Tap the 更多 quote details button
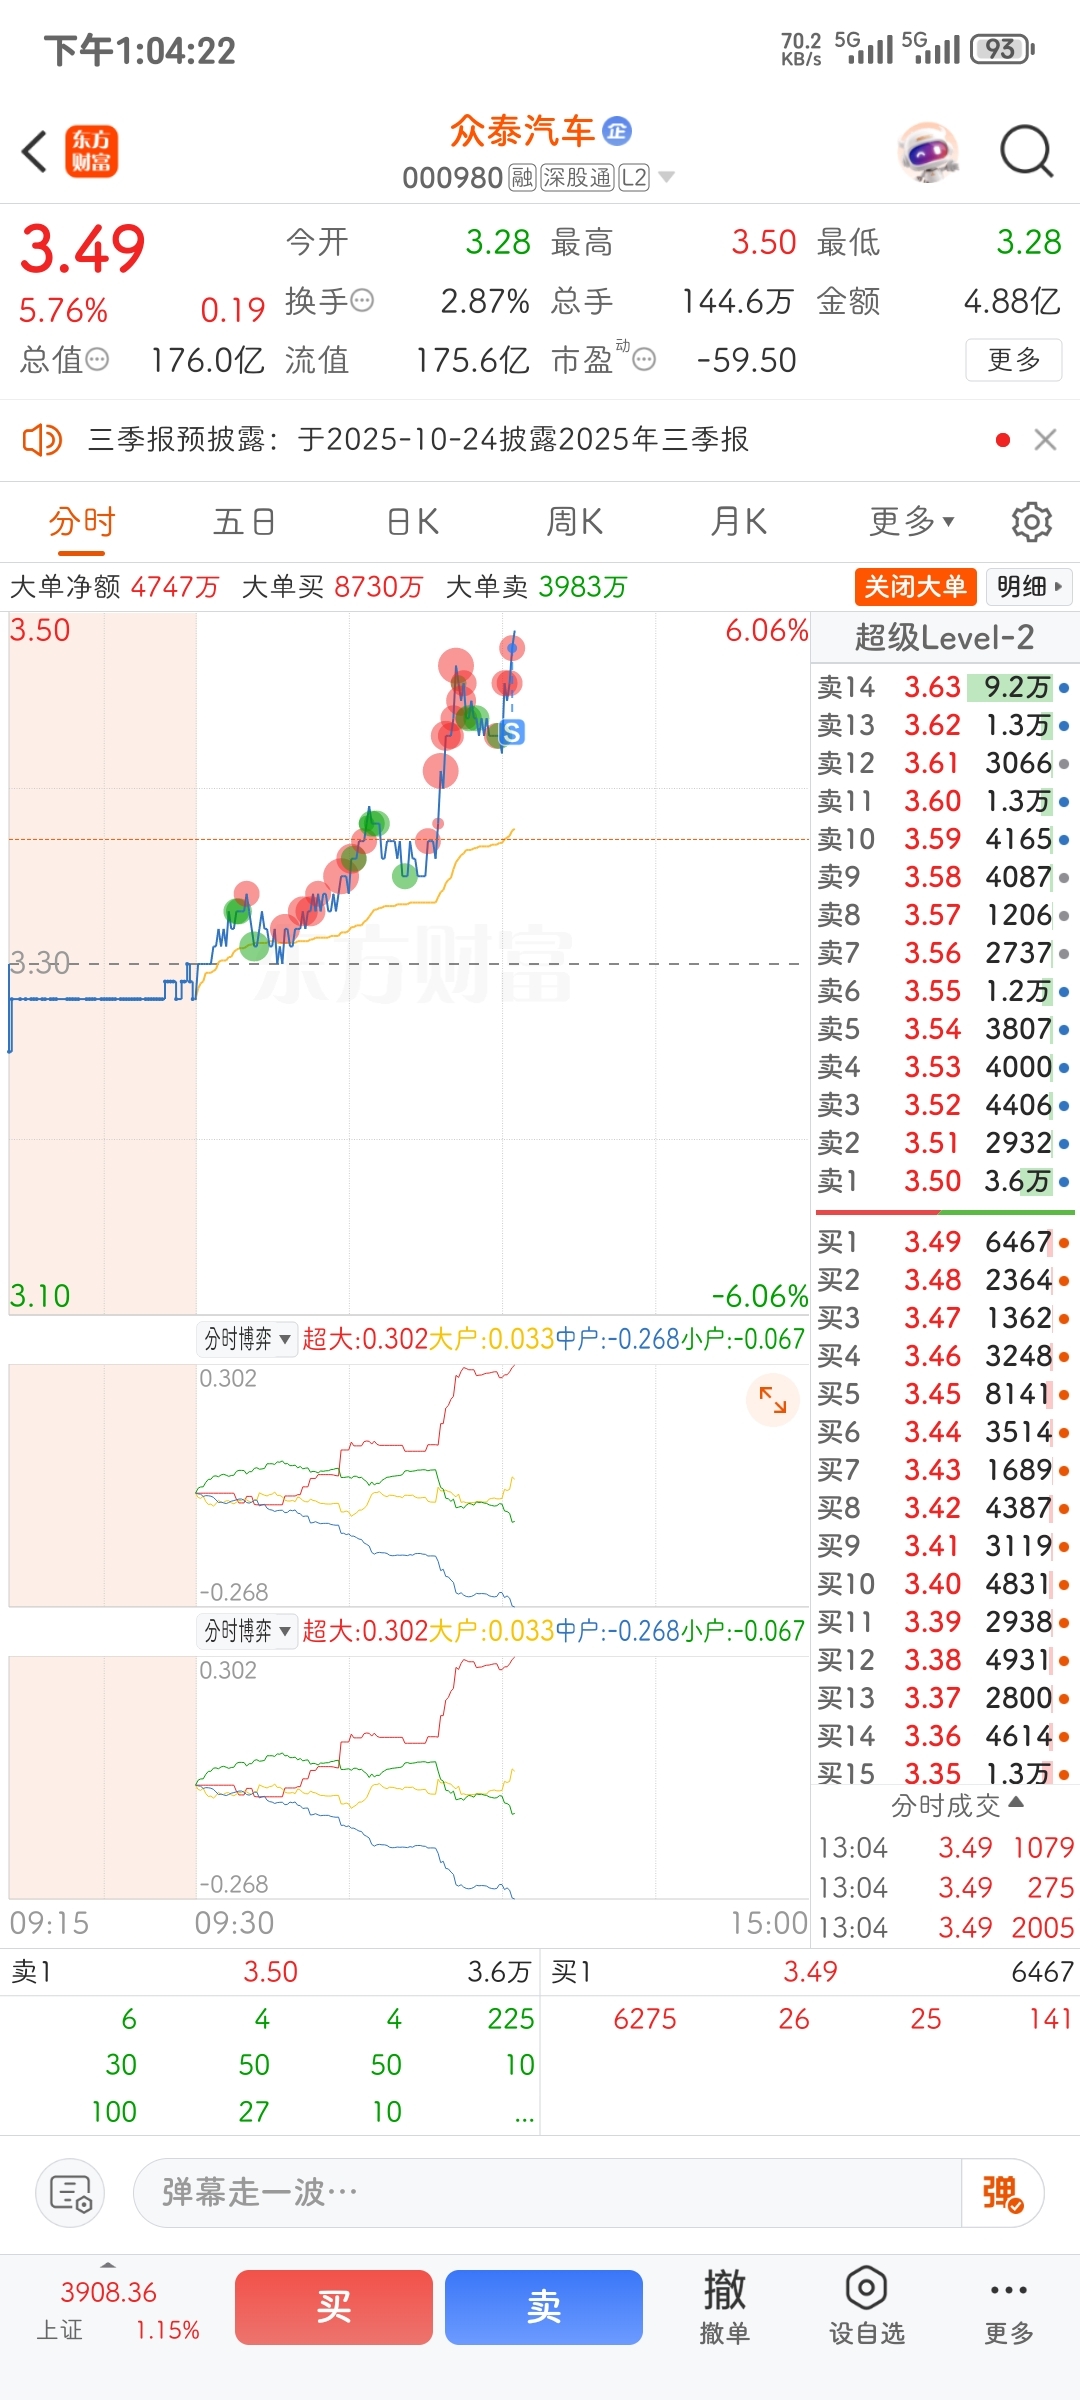This screenshot has width=1080, height=2400. [x=1014, y=359]
